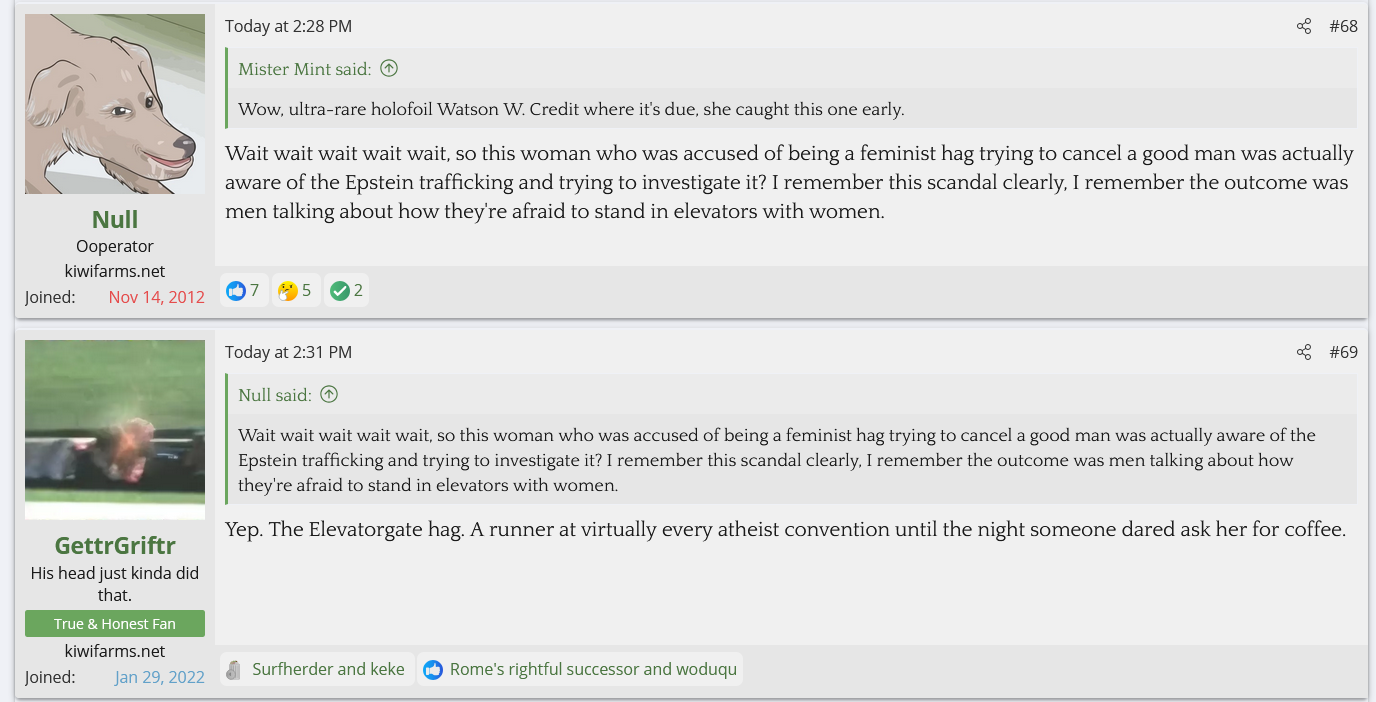This screenshot has width=1376, height=702.
Task: Click GettrGriftr's avatar image
Action: click(x=115, y=430)
